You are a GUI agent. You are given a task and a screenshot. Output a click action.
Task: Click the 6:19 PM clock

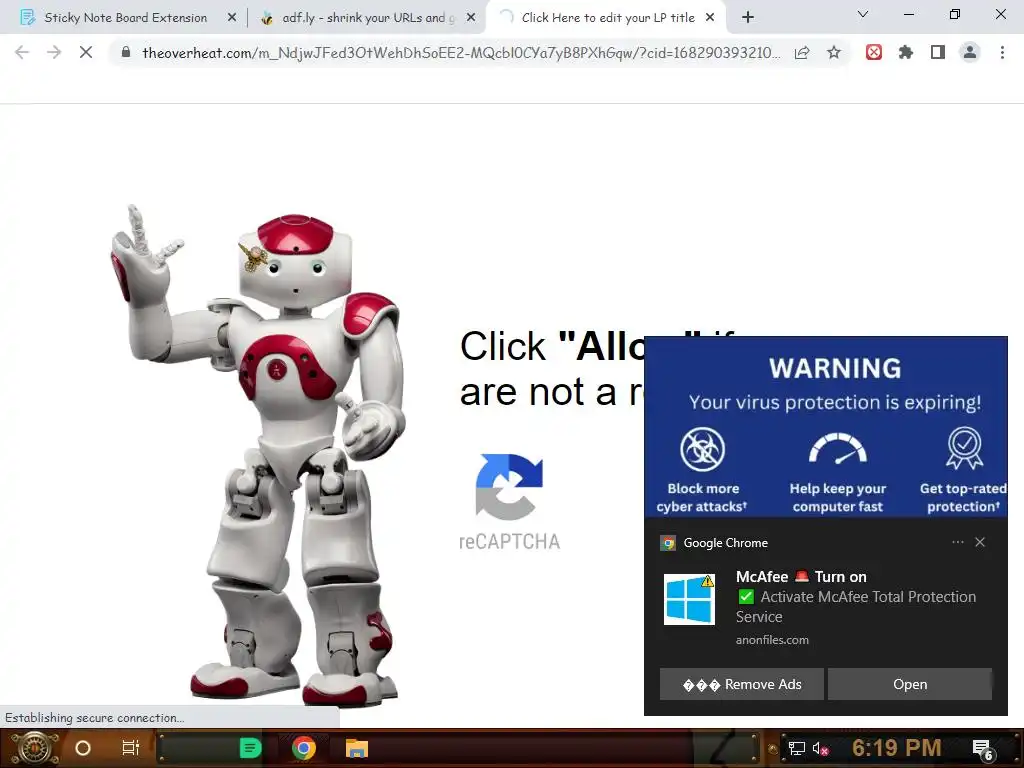[x=896, y=748]
